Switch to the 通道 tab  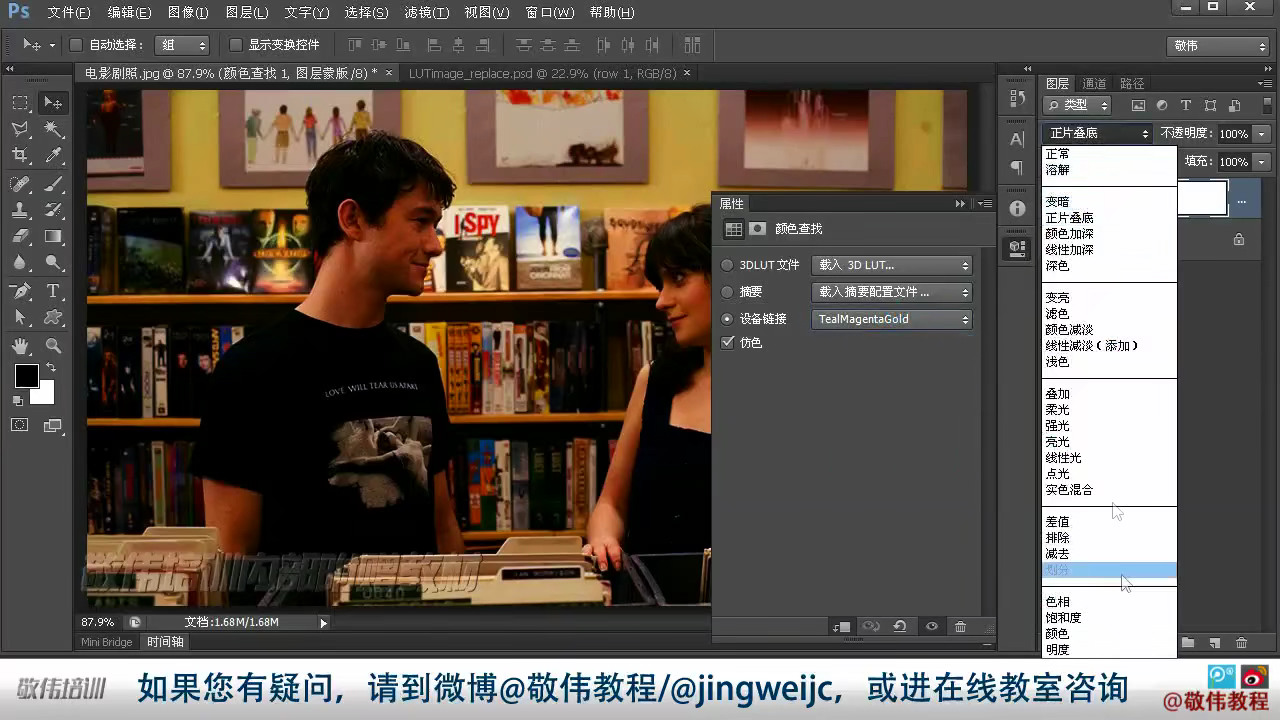tap(1094, 84)
